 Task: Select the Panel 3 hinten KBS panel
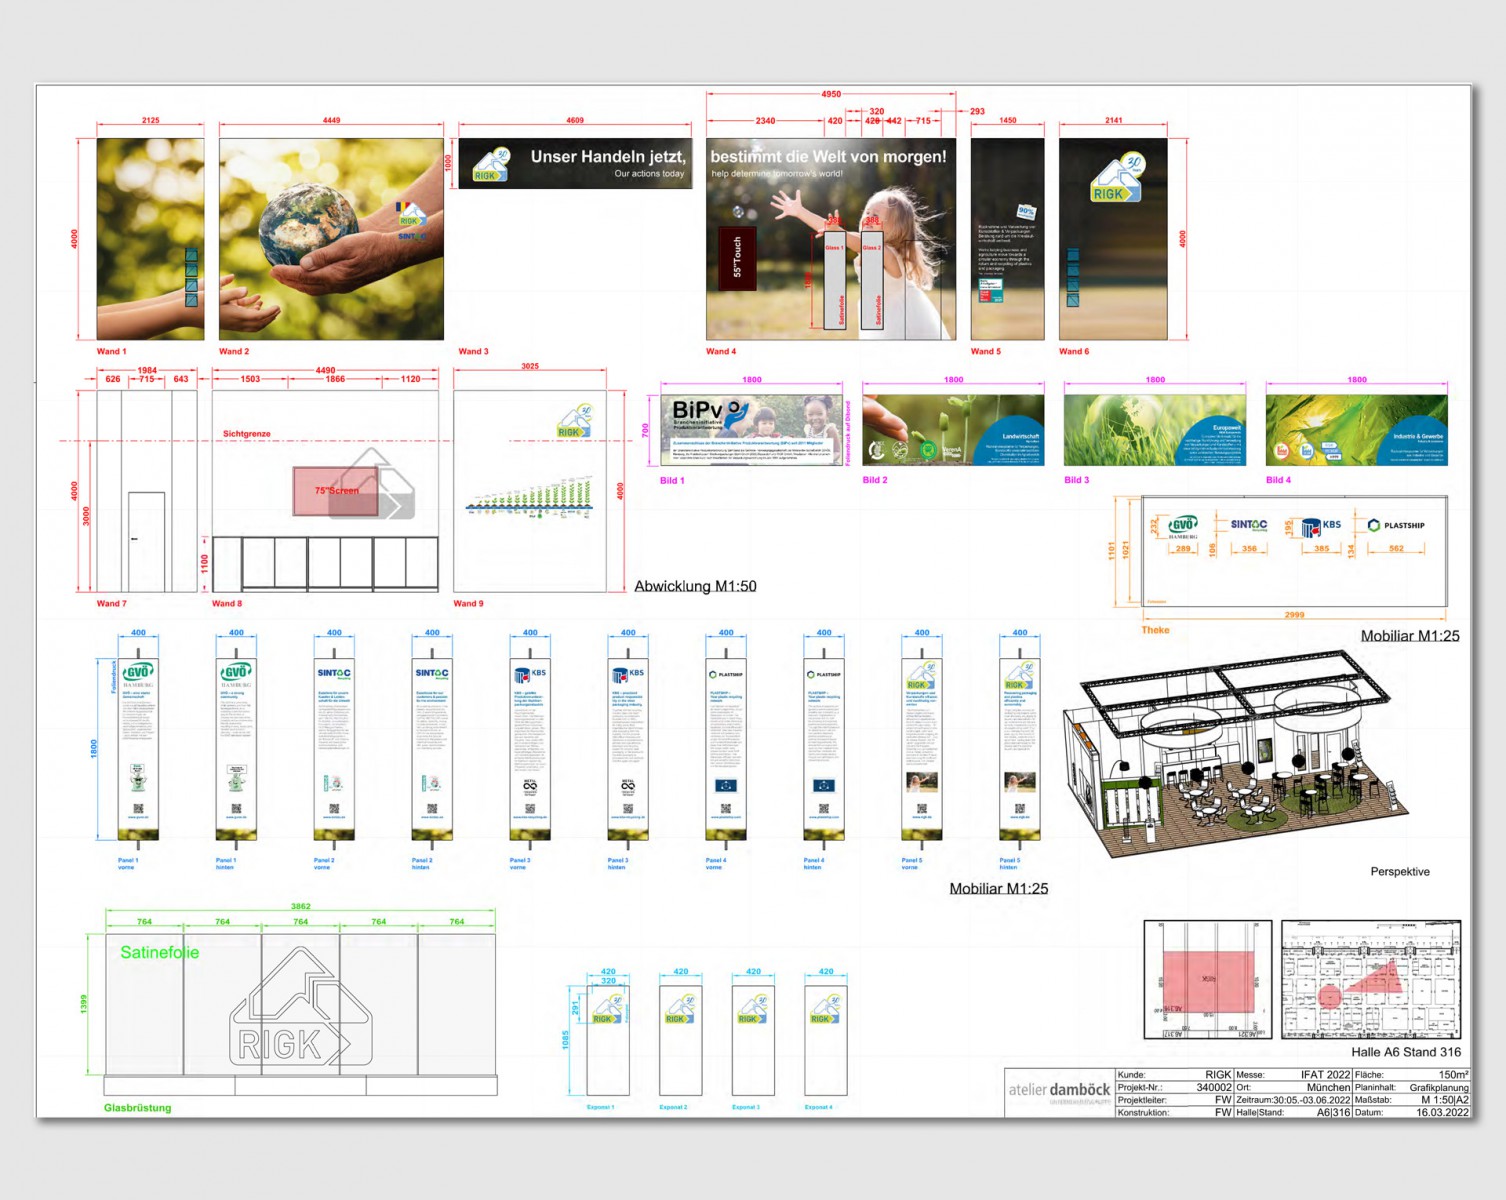pos(628,748)
